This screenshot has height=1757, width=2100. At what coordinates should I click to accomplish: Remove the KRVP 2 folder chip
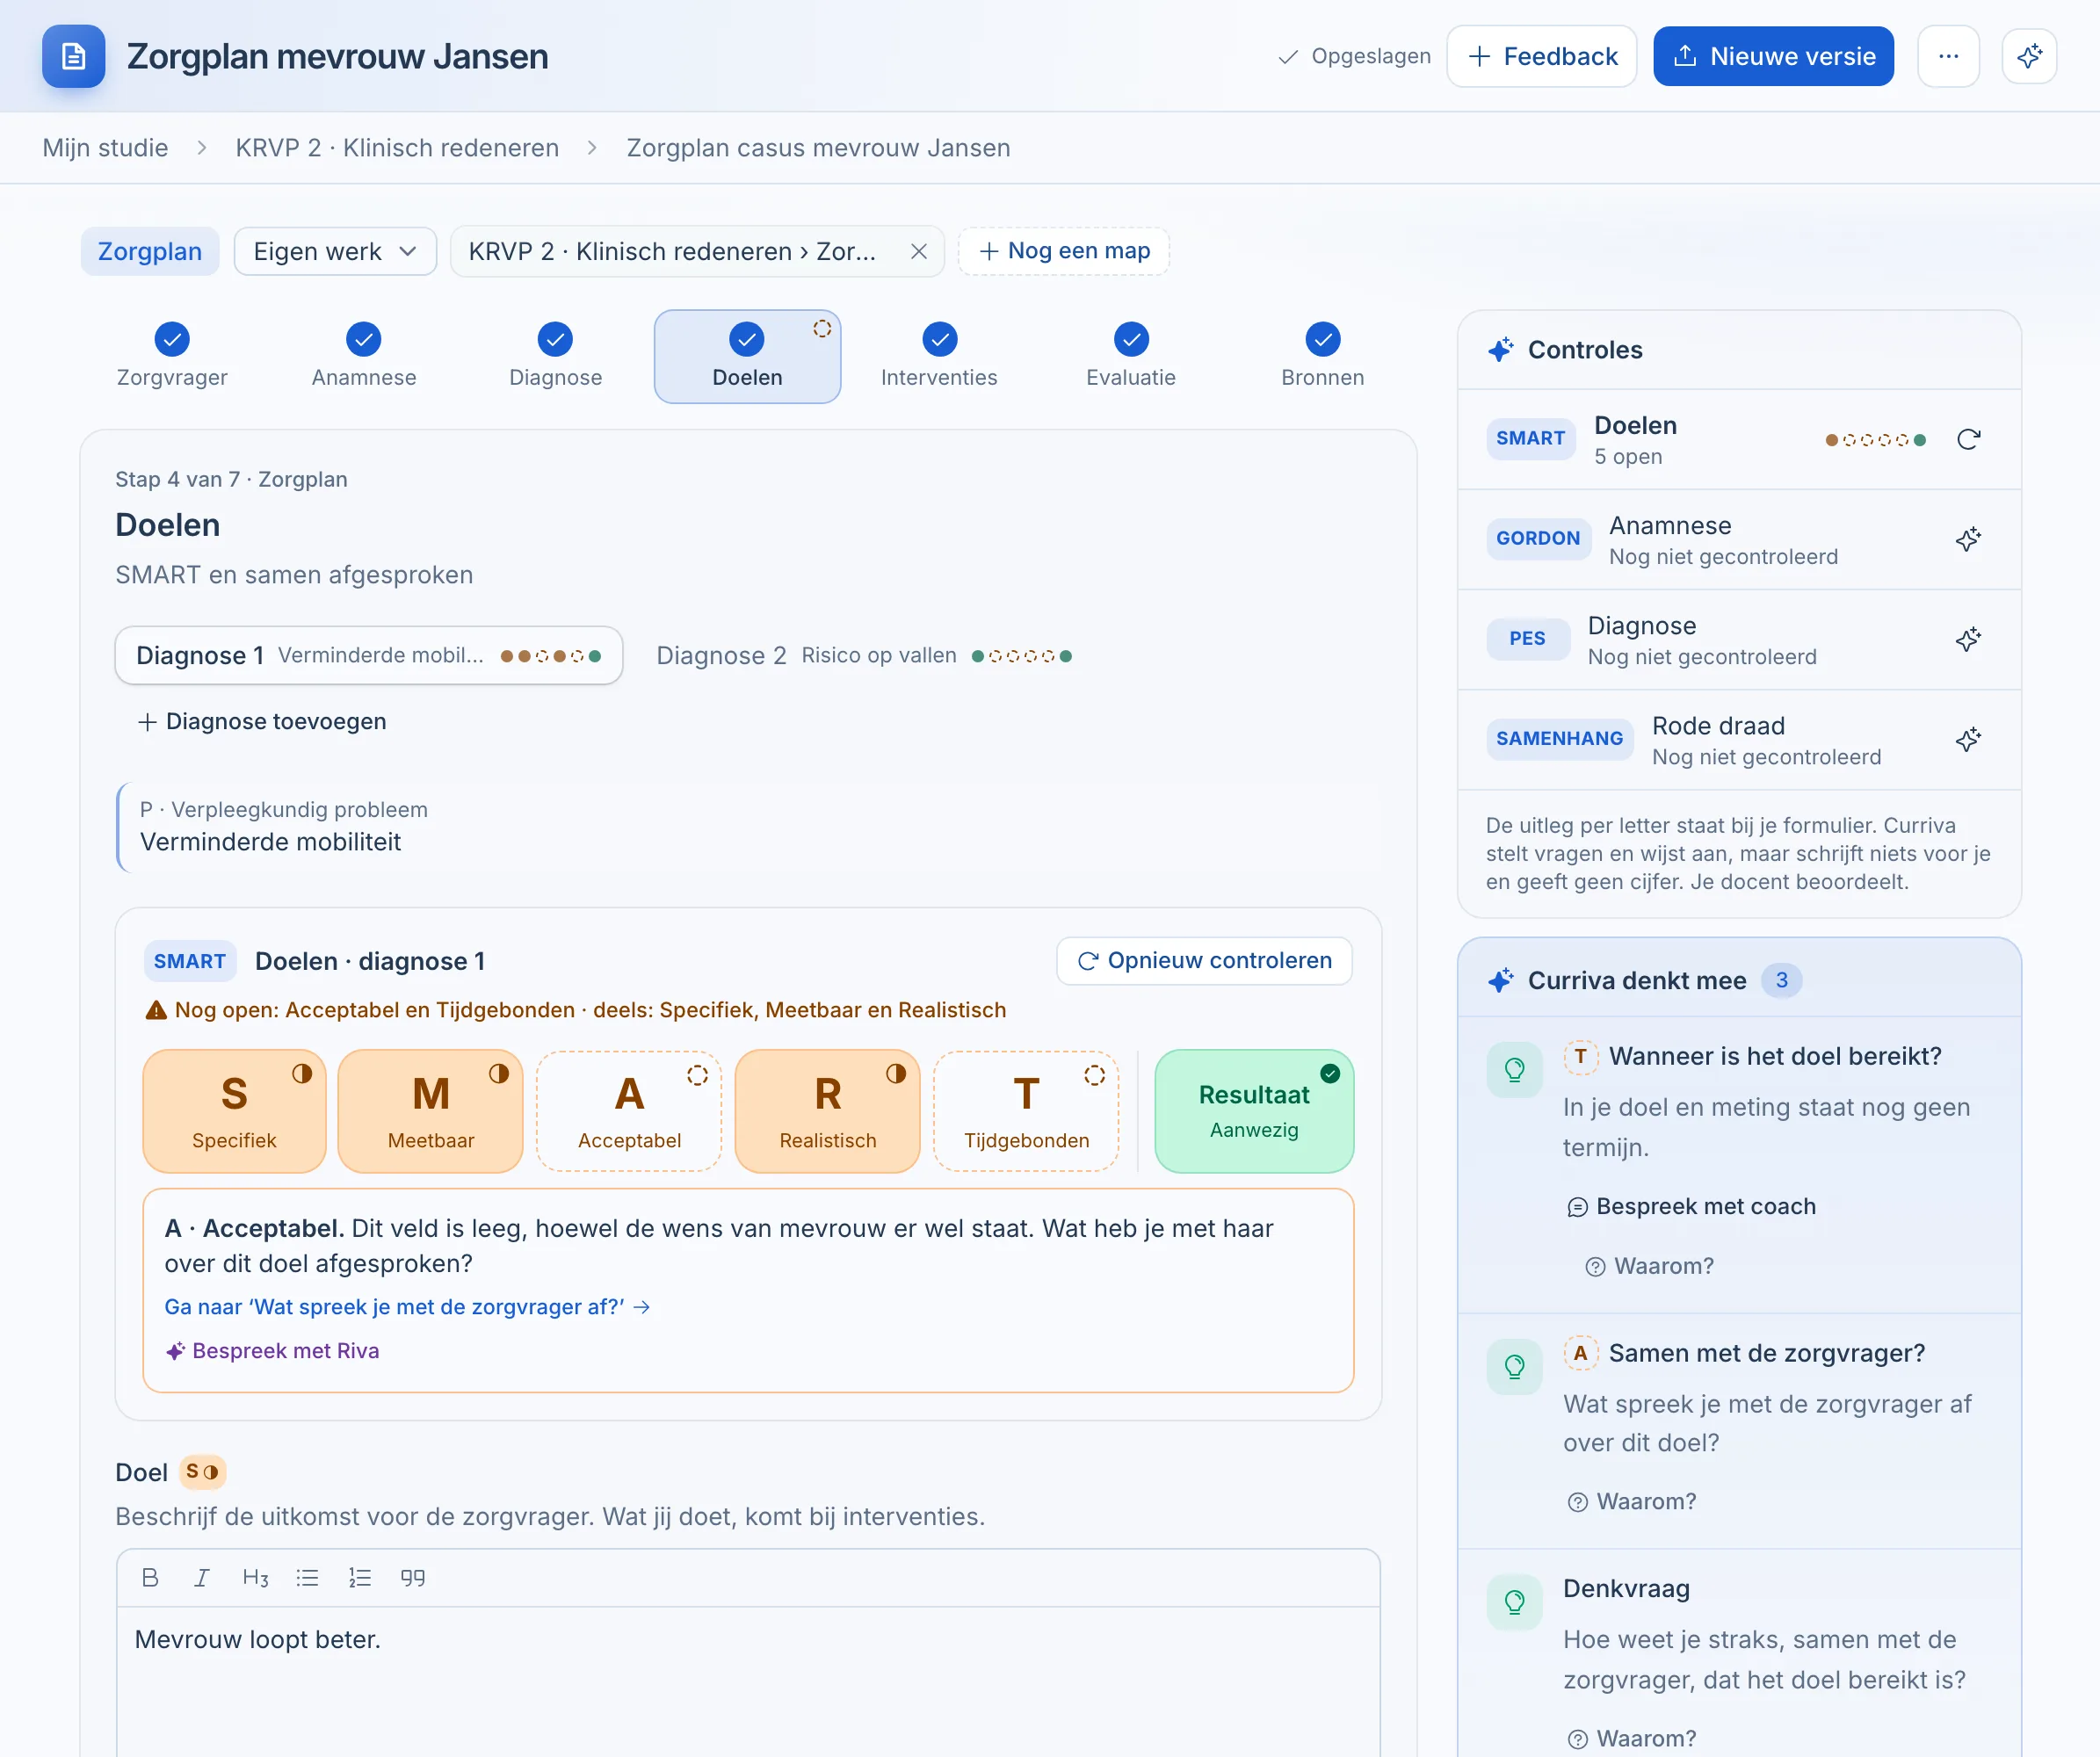point(918,251)
